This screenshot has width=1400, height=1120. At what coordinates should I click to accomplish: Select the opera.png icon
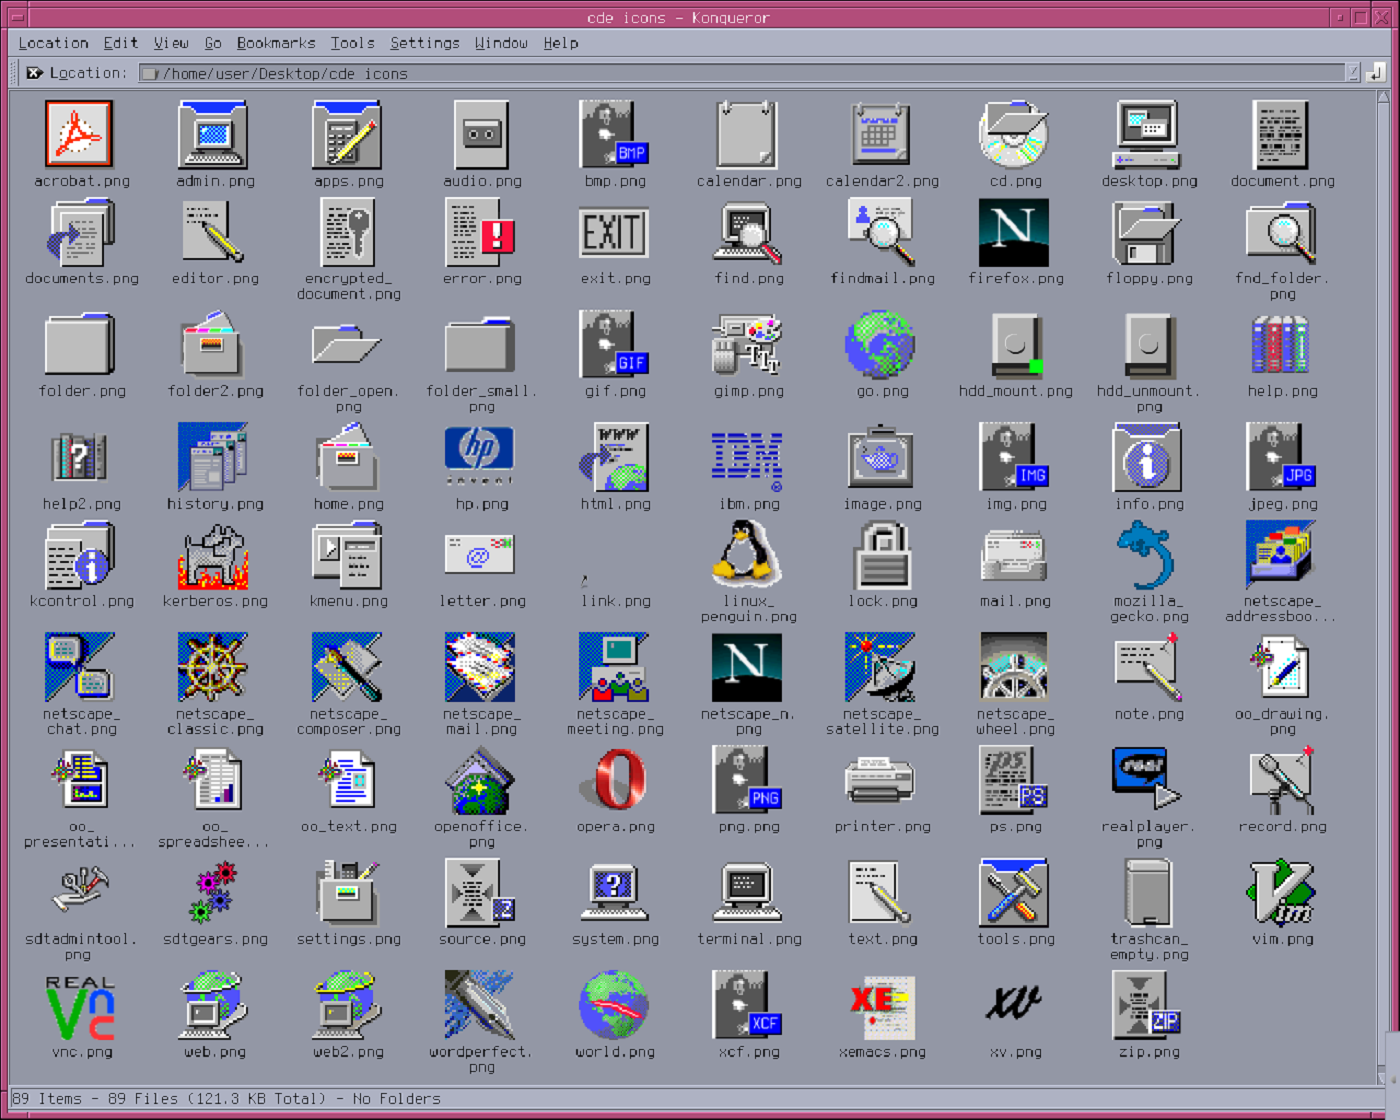(615, 780)
